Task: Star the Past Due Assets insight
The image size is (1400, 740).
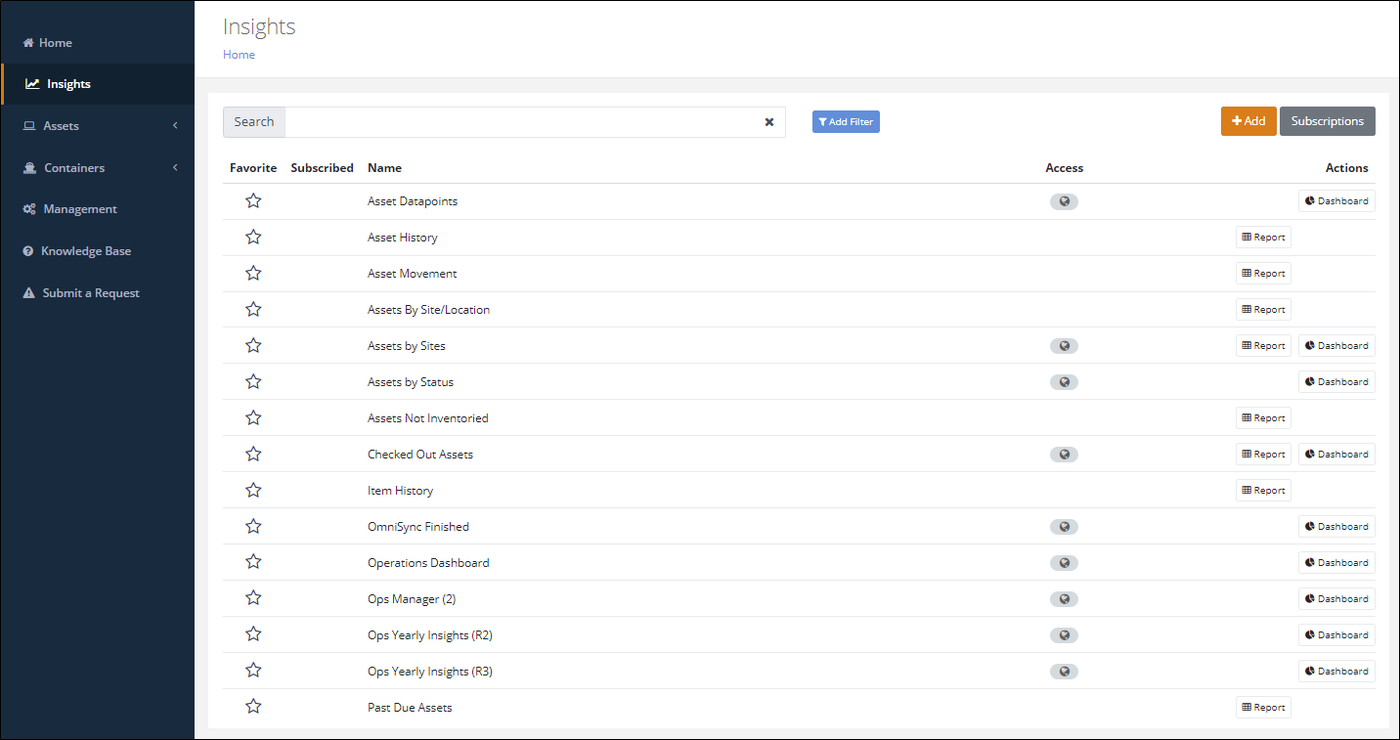Action: tap(253, 707)
